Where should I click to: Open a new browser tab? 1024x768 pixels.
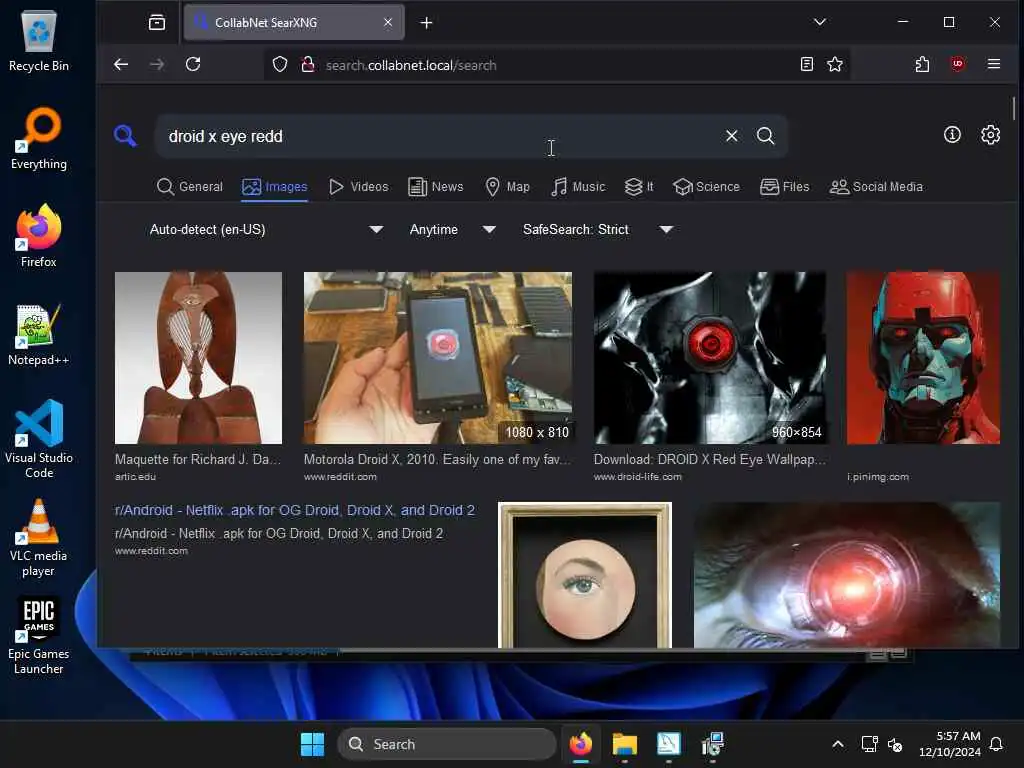(426, 23)
